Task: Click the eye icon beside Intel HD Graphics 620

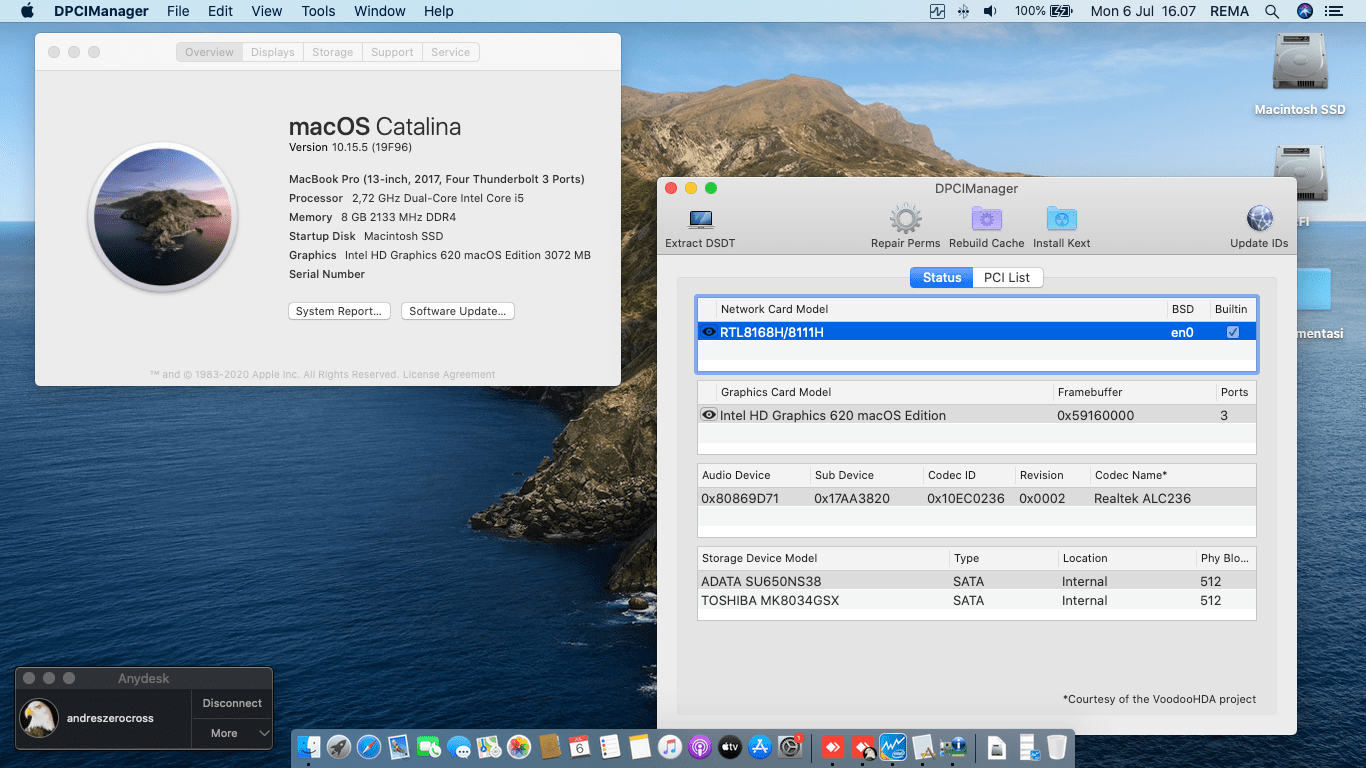Action: (x=709, y=415)
